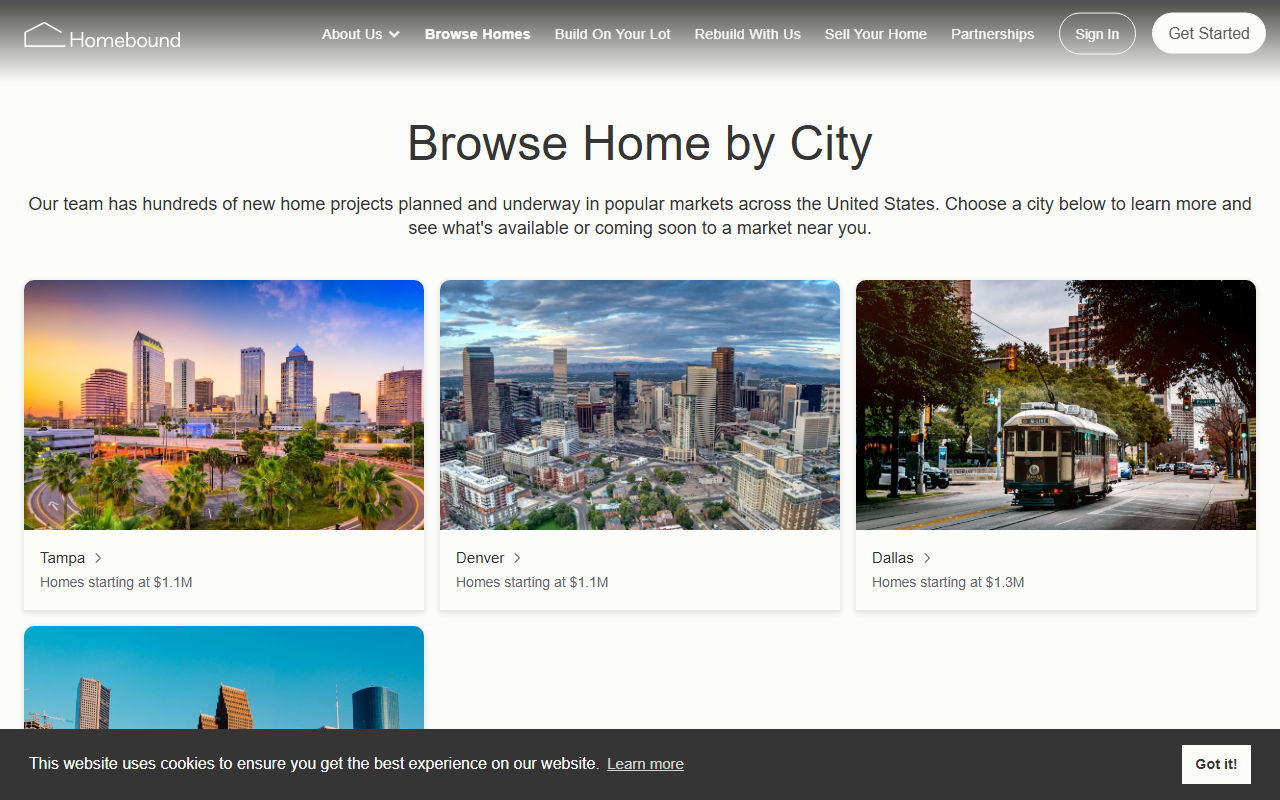This screenshot has width=1280, height=800.
Task: Select Sell Your Home in navigation
Action: coord(876,34)
